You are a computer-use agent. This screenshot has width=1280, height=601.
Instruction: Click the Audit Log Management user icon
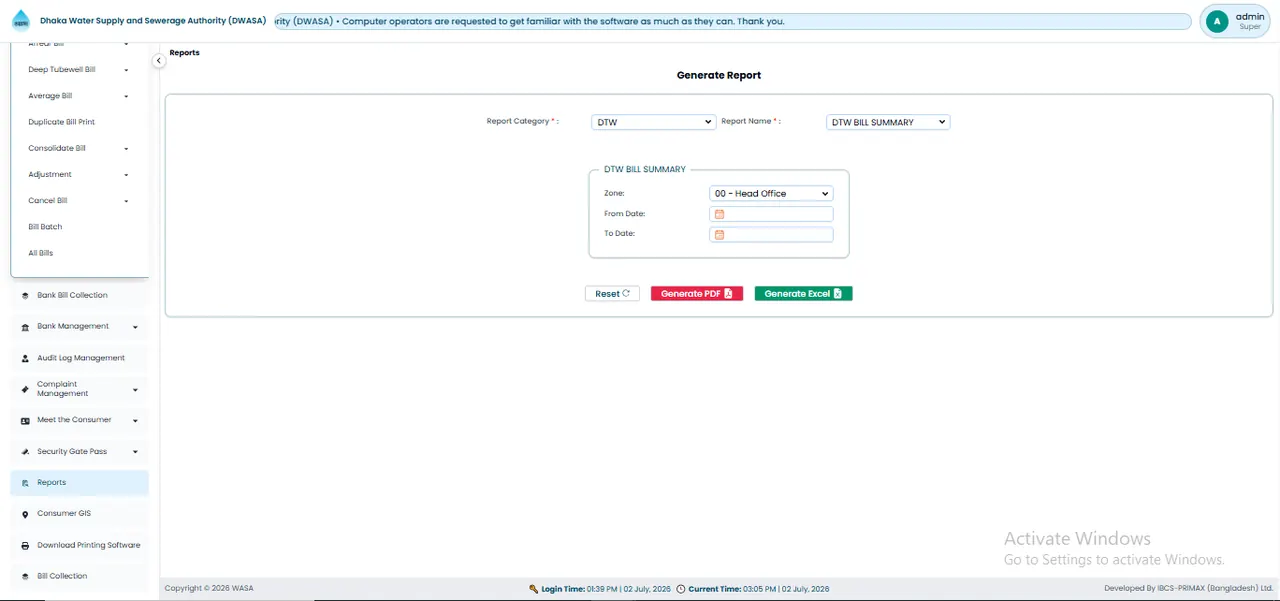coord(25,358)
